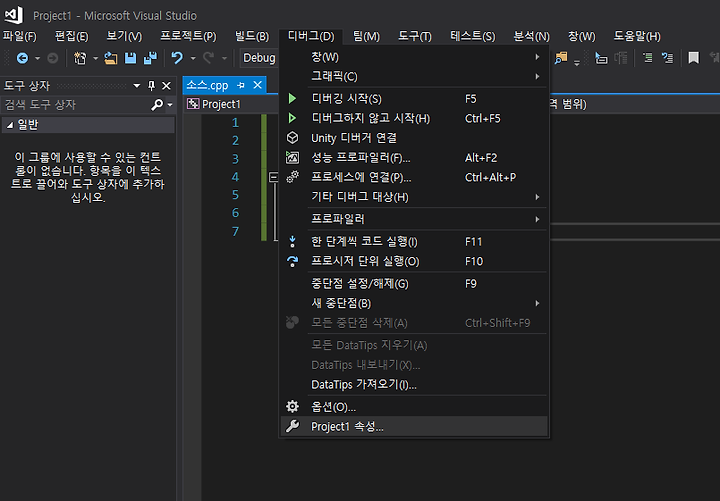Click the new project toolbar icon
The height and width of the screenshot is (501, 720).
(80, 58)
